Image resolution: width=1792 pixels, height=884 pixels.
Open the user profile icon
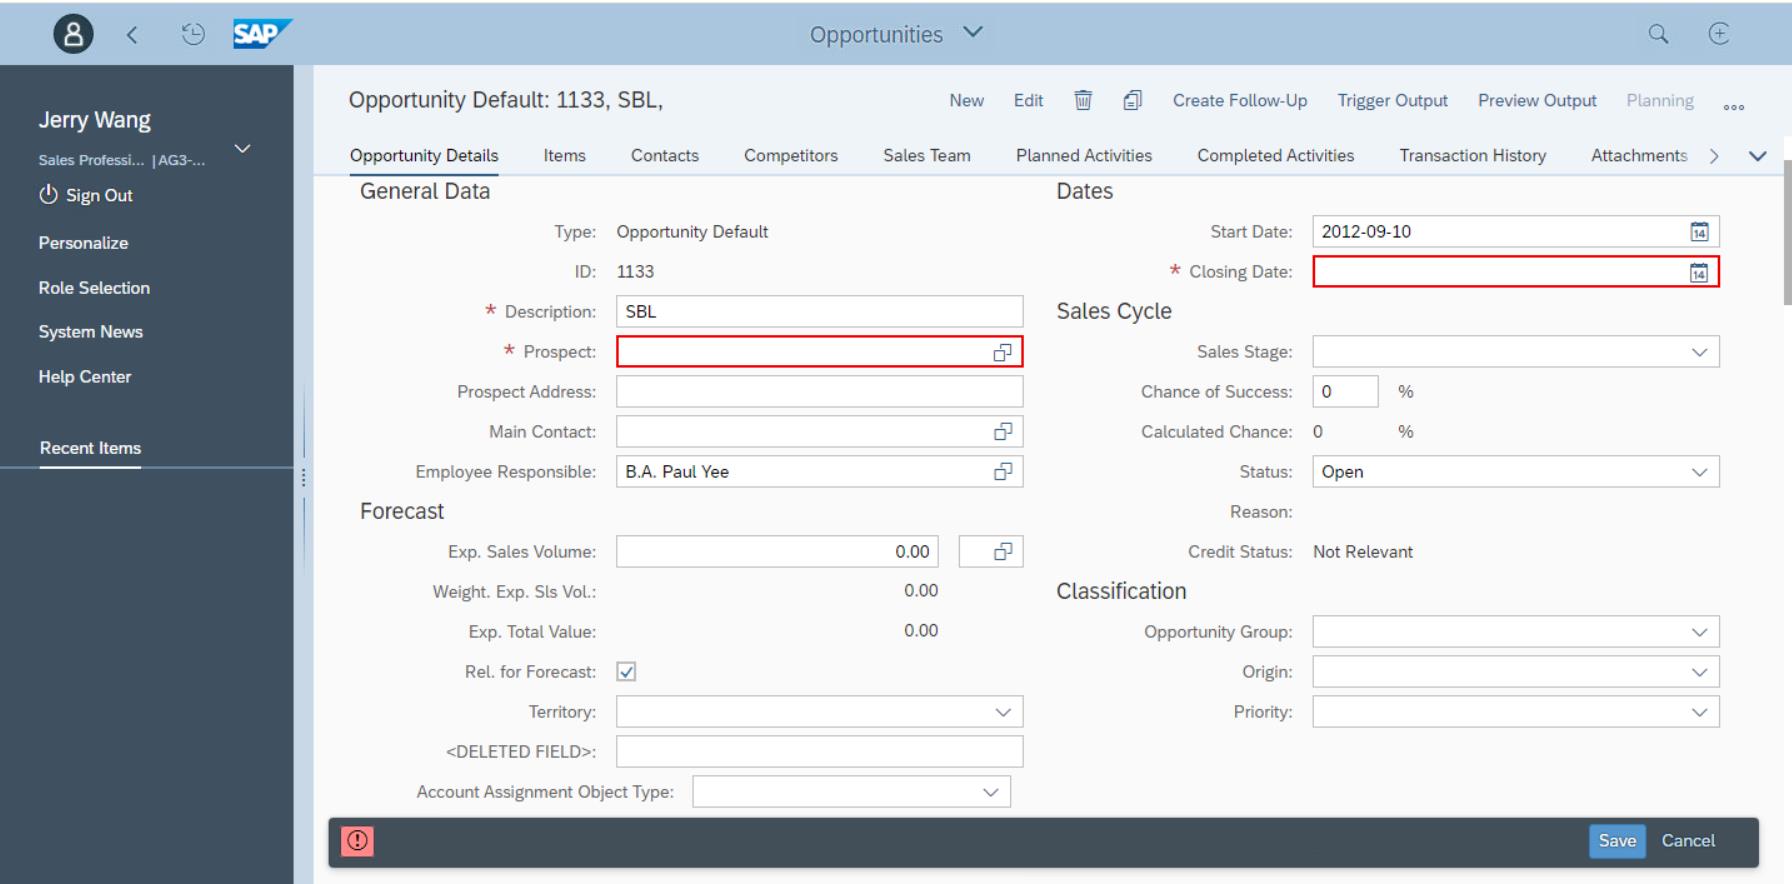73,34
